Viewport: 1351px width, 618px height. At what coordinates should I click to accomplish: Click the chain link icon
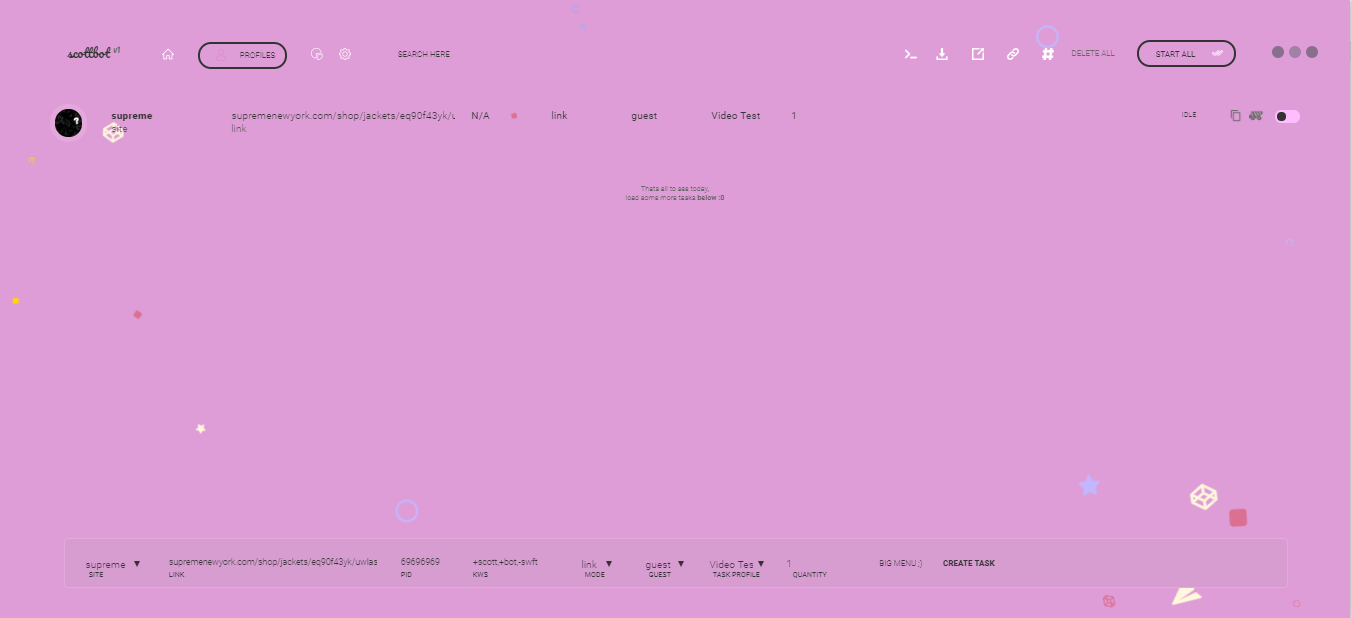click(x=1013, y=54)
